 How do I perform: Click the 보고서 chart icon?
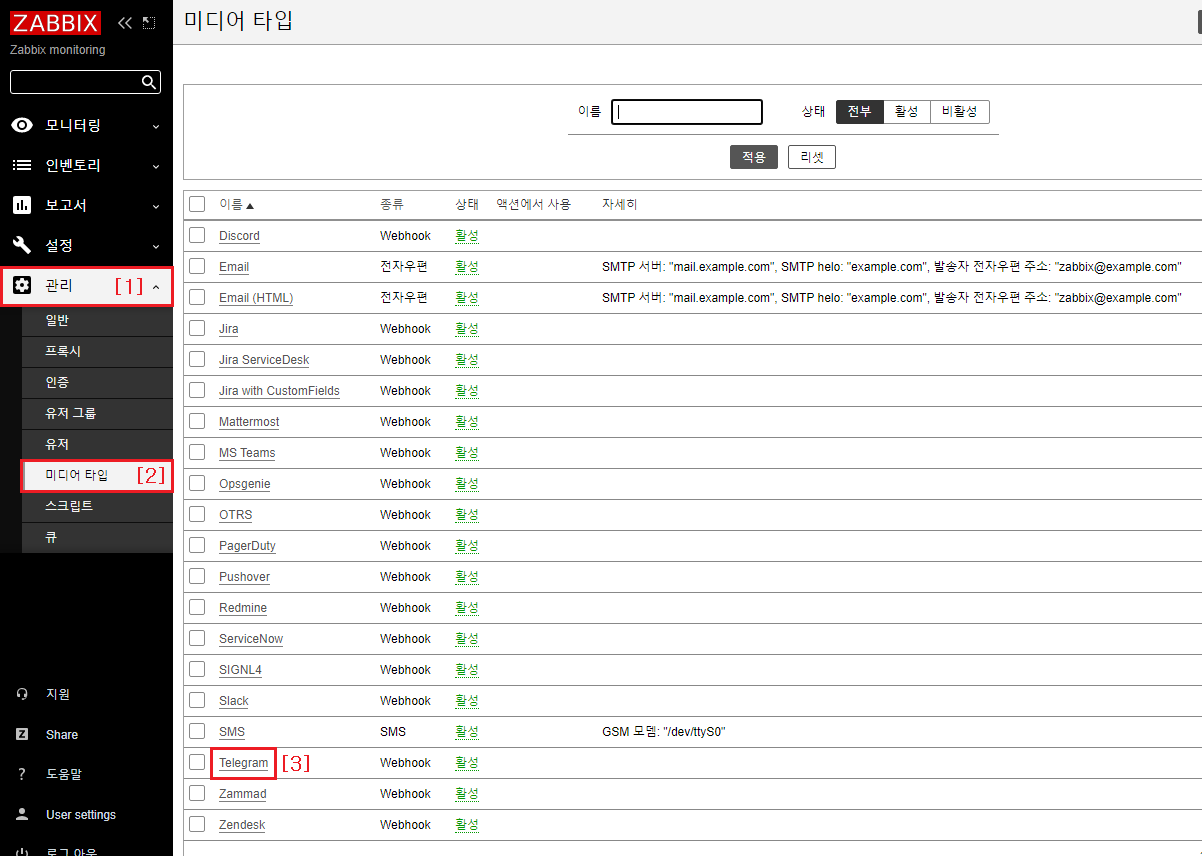coord(22,205)
